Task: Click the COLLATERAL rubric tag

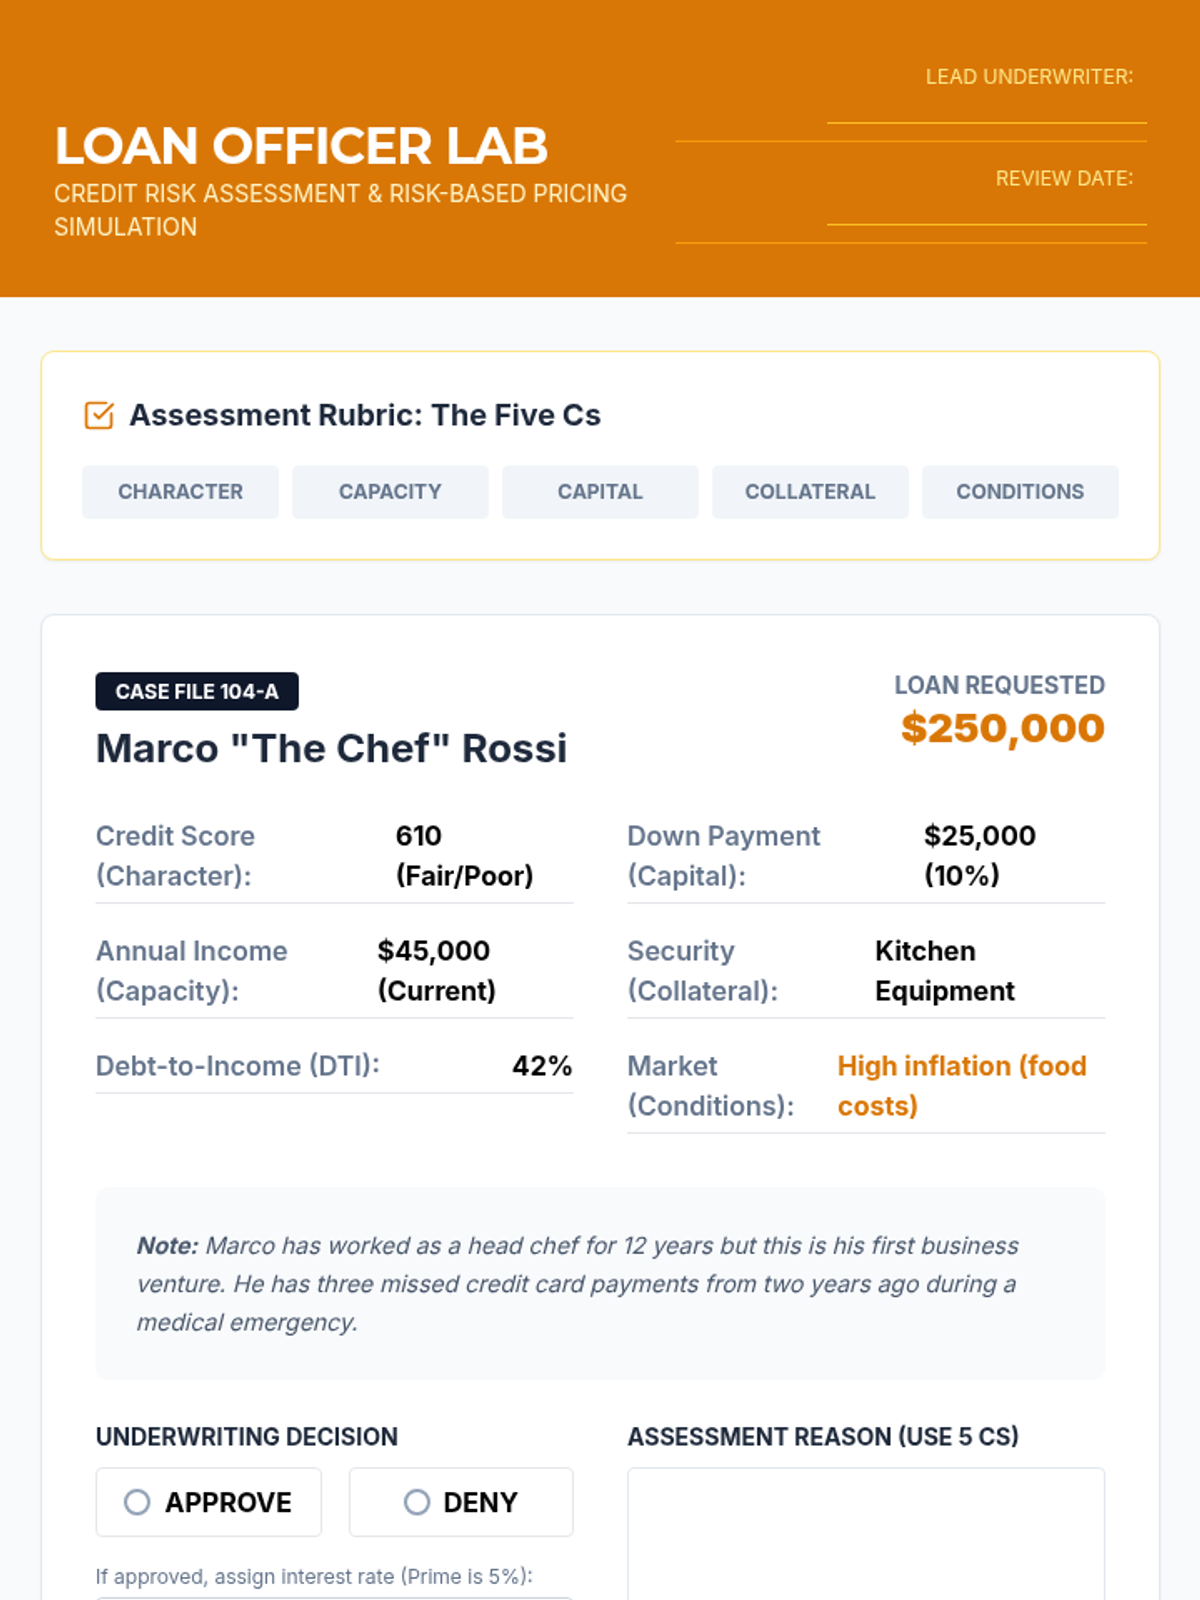Action: [810, 492]
